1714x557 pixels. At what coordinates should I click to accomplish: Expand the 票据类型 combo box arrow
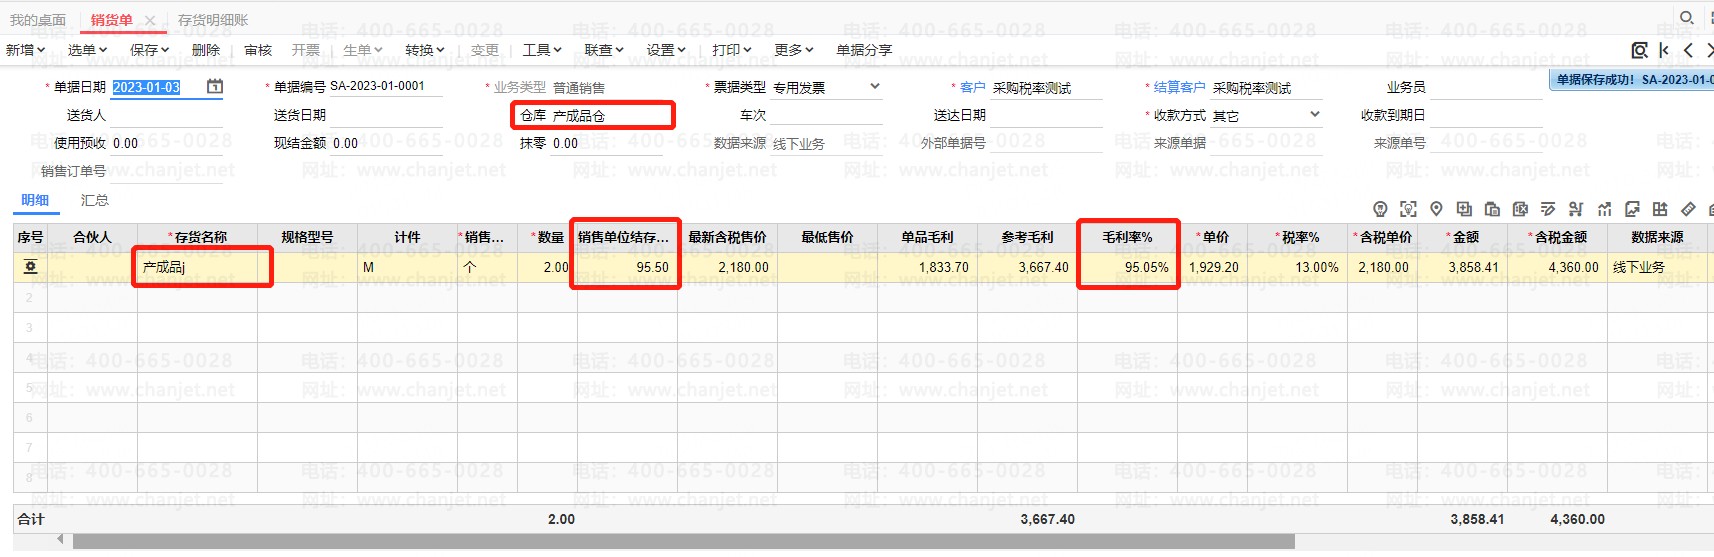coord(875,87)
